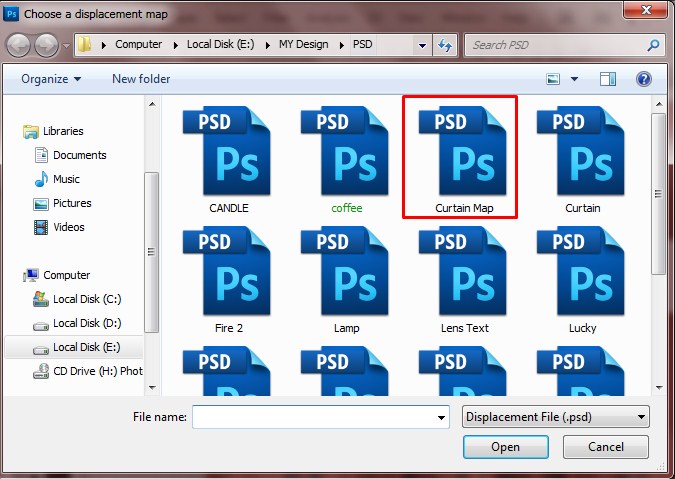Select the Fire 2 PSD file icon
The width and height of the screenshot is (675, 479).
pyautogui.click(x=227, y=271)
